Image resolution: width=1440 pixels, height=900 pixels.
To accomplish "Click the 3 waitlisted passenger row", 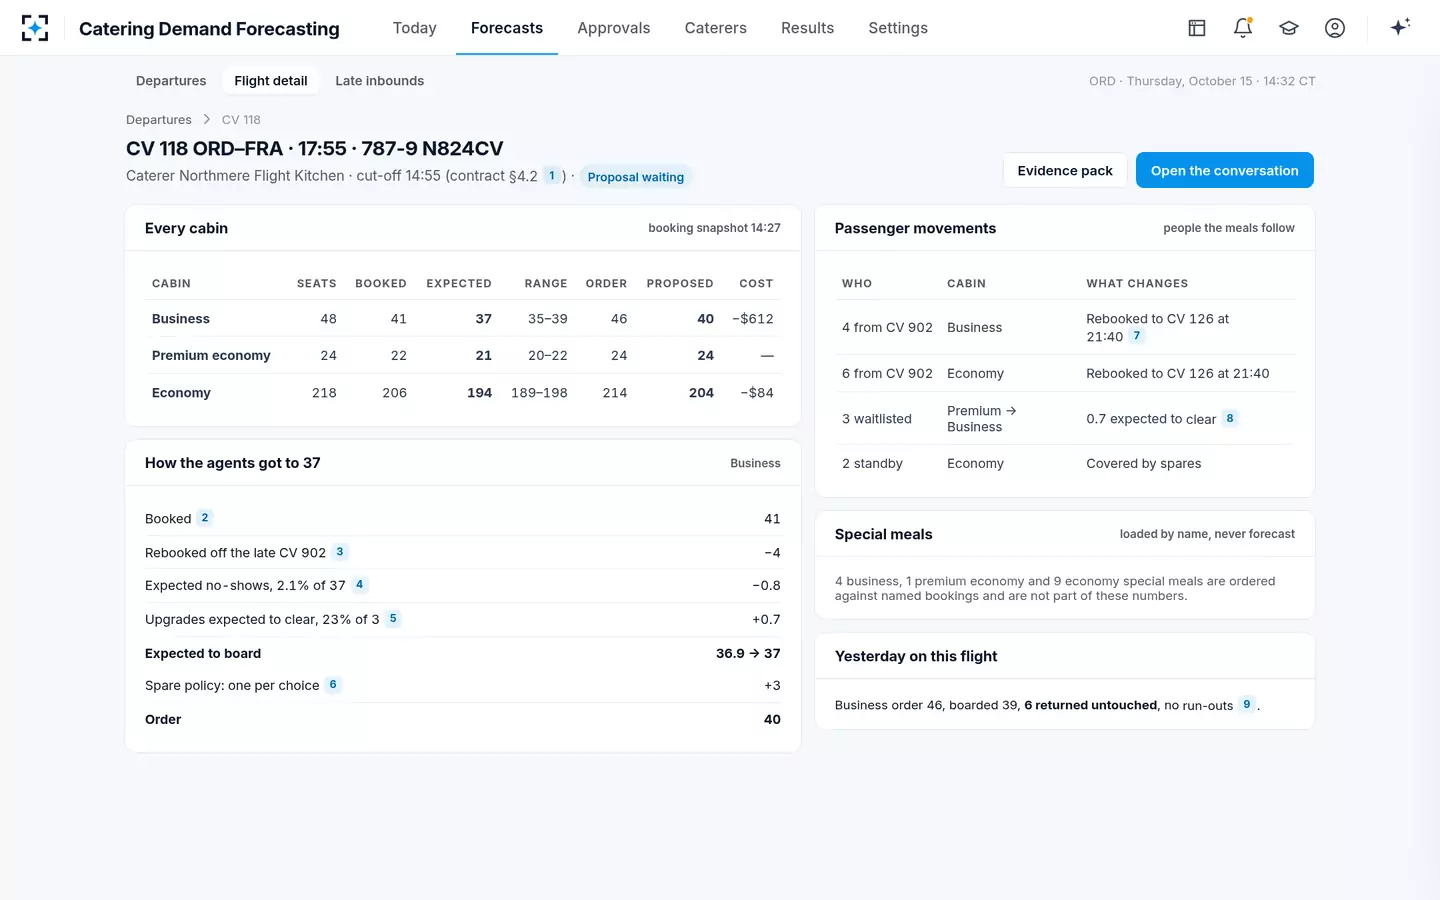I will click(1065, 418).
